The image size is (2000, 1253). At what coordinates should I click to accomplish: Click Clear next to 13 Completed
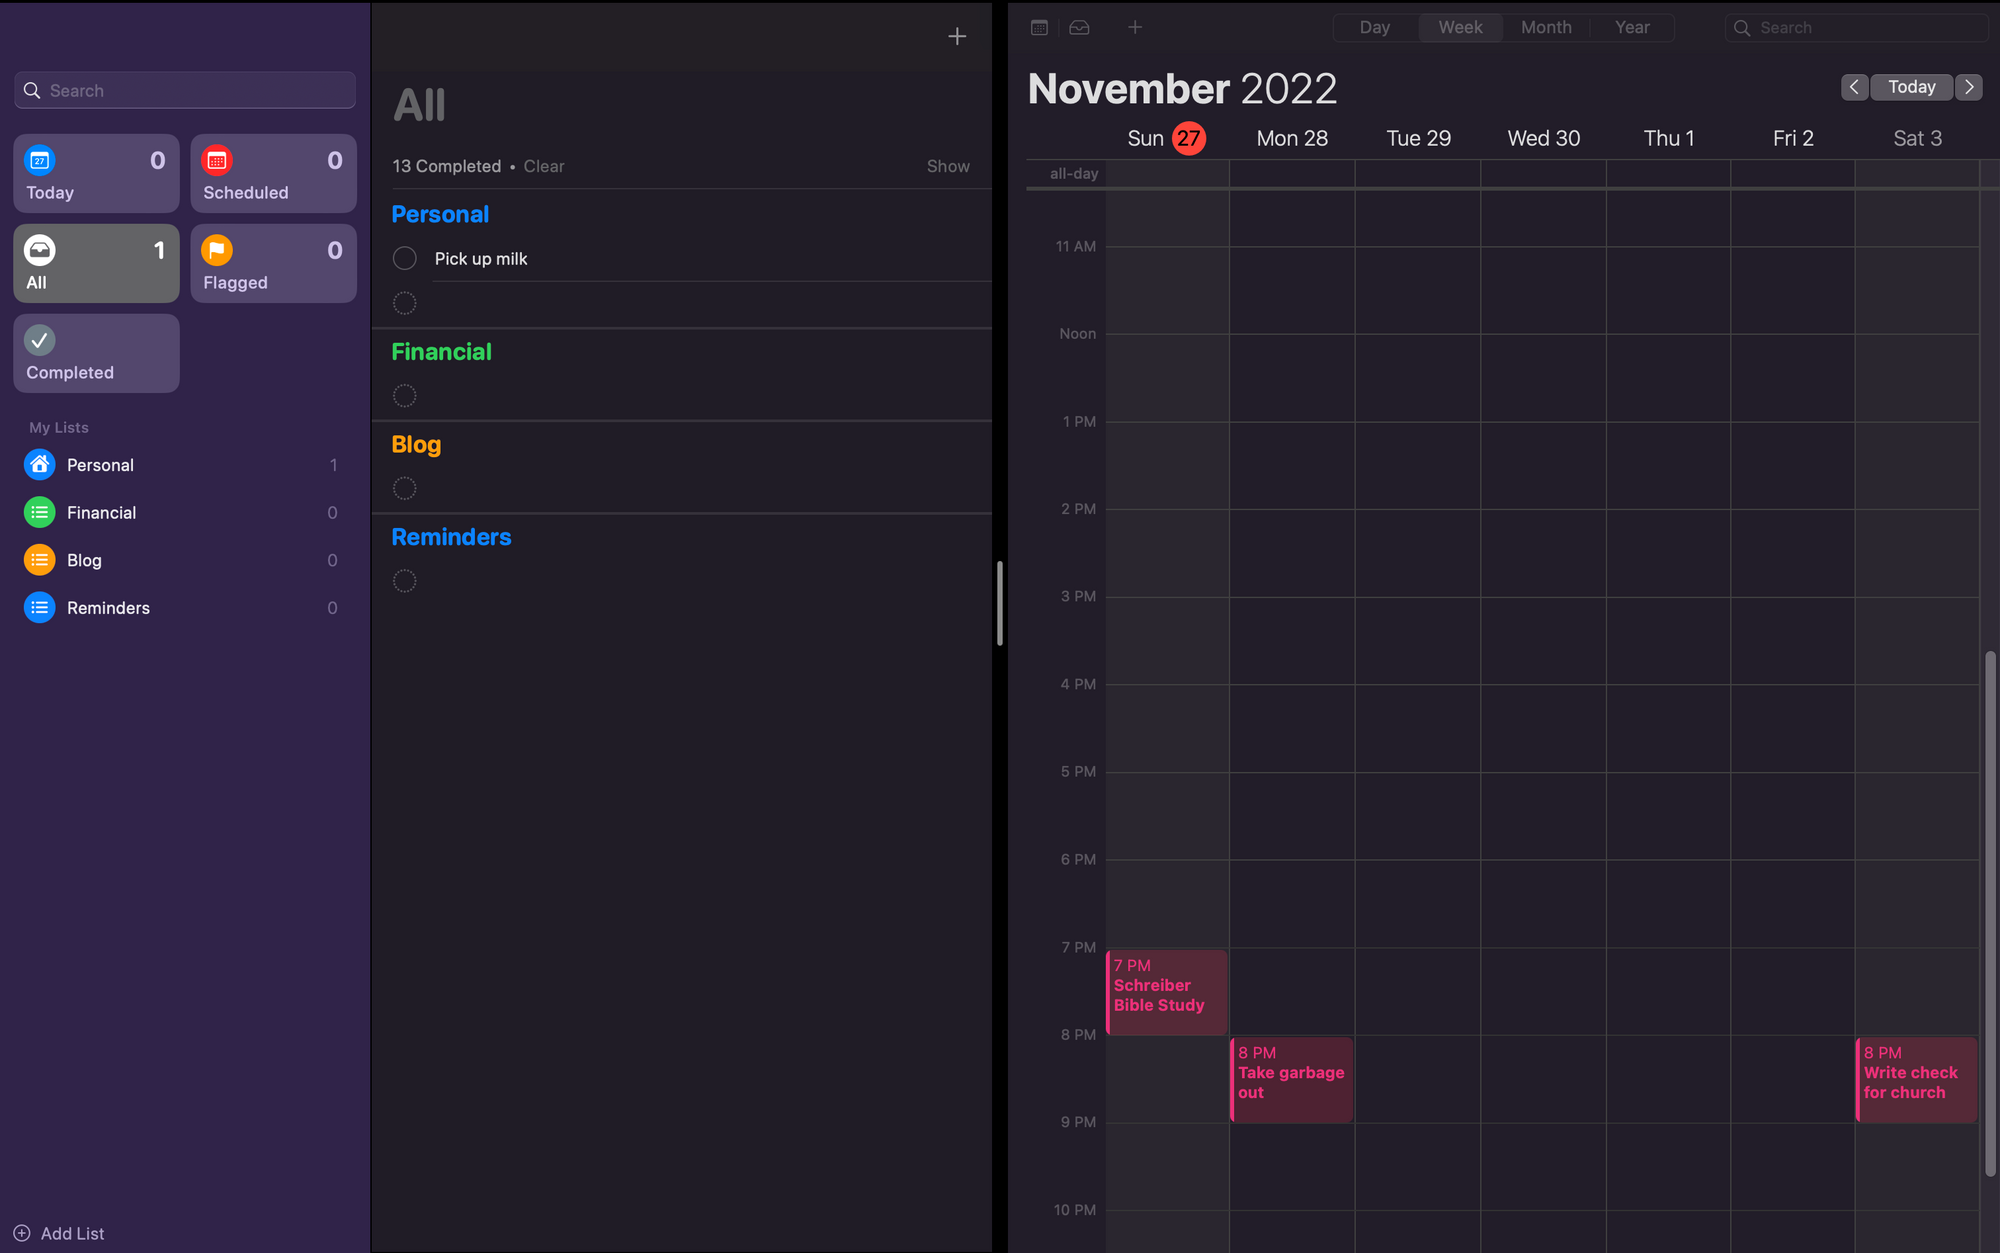[x=543, y=165]
